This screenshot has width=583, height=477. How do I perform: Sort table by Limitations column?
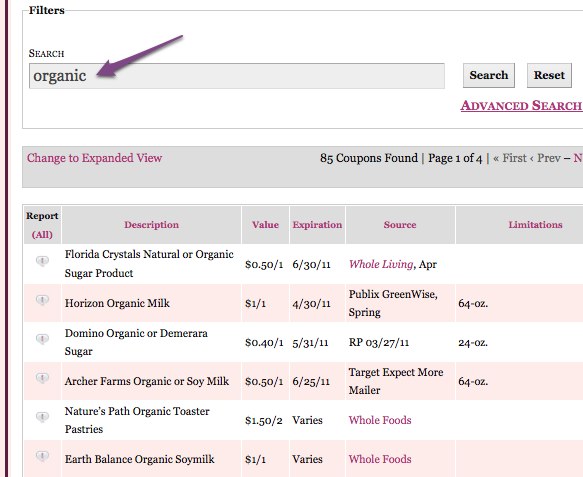click(535, 225)
